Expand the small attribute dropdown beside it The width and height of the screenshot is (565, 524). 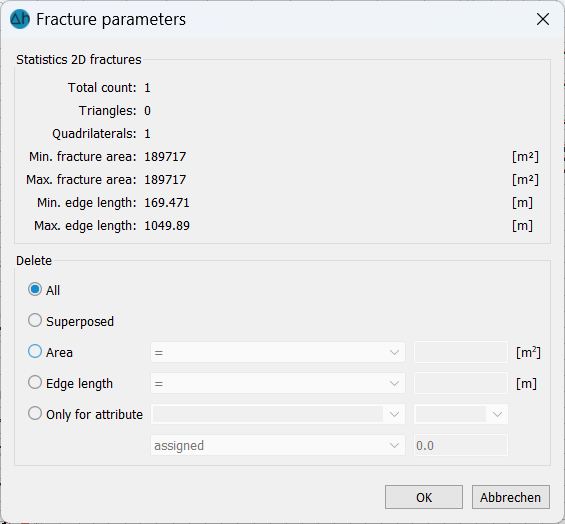tap(461, 414)
